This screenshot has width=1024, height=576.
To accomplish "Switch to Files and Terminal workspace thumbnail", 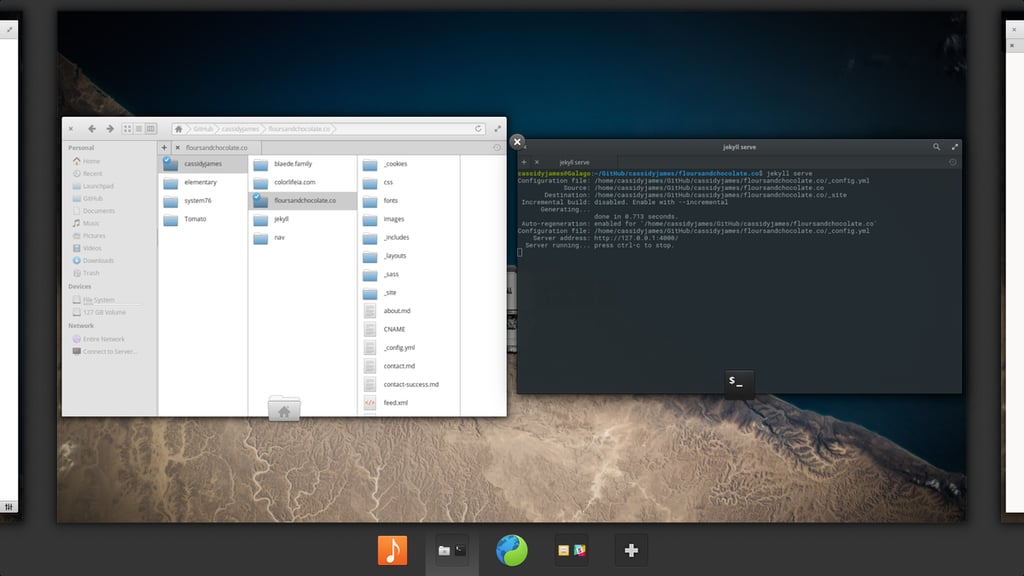I will [x=452, y=551].
